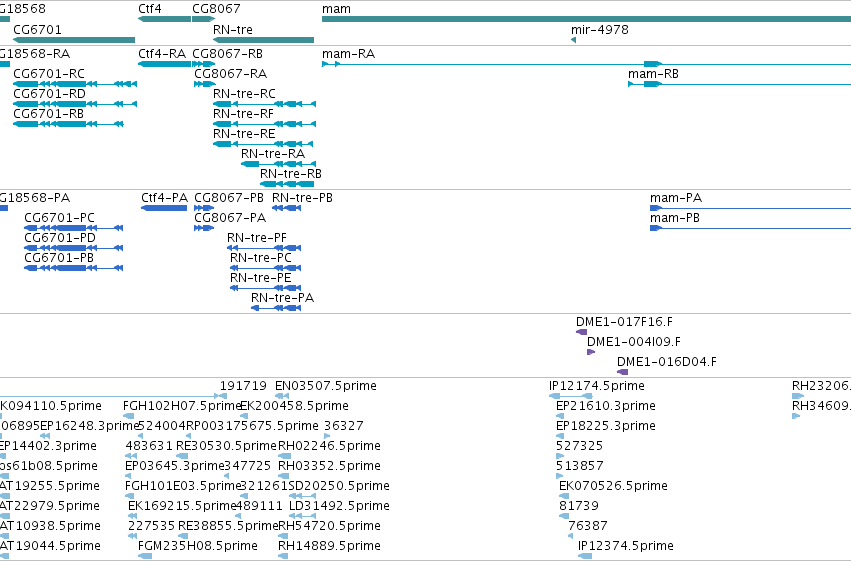This screenshot has width=851, height=561.
Task: Click the CG6701-RB transcript label
Action: pos(48,114)
